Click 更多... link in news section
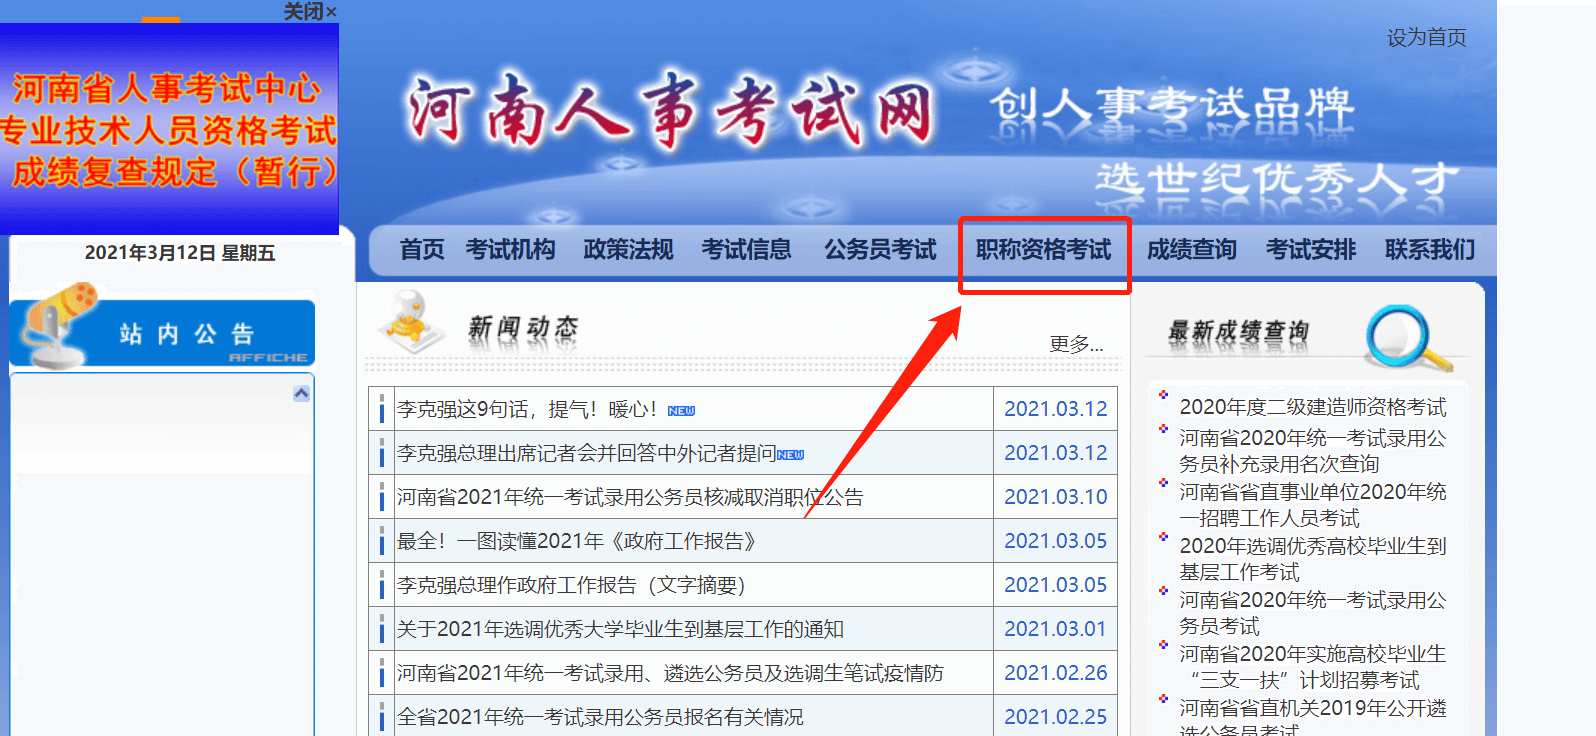Screen dimensions: 1596x736 1076,344
